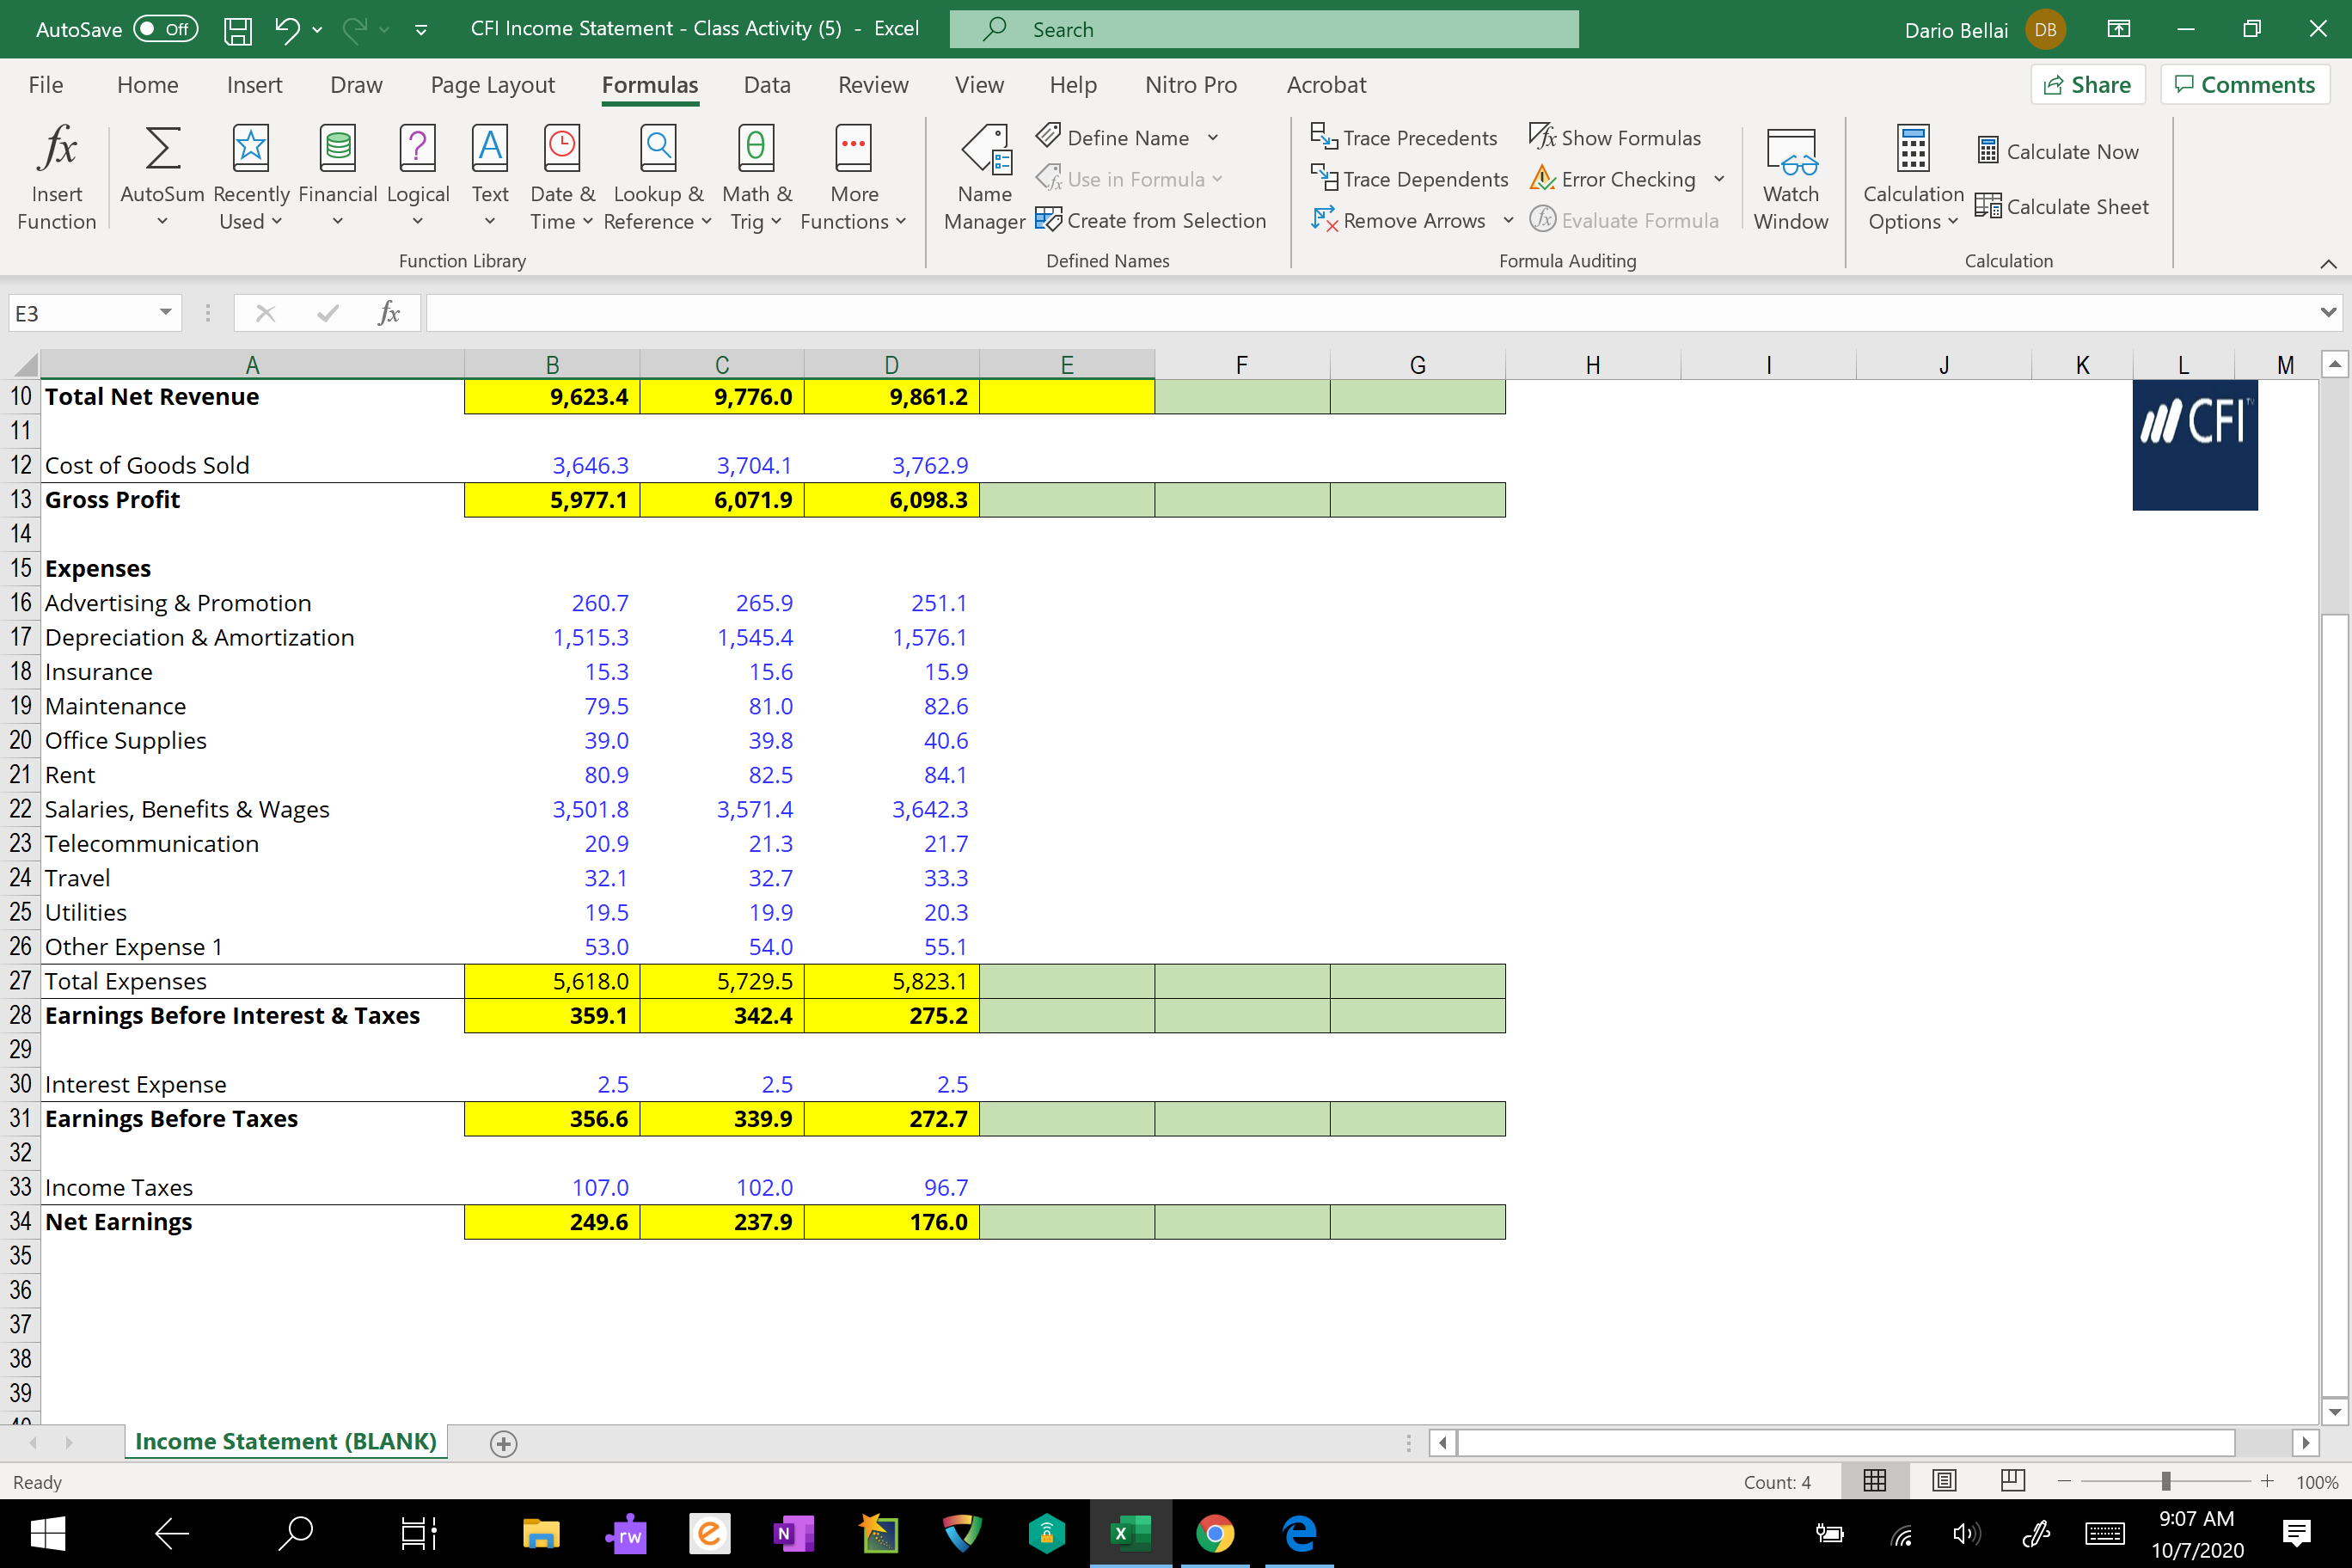Select Normal view in status bar
The height and width of the screenshot is (1568, 2352).
[1875, 1481]
